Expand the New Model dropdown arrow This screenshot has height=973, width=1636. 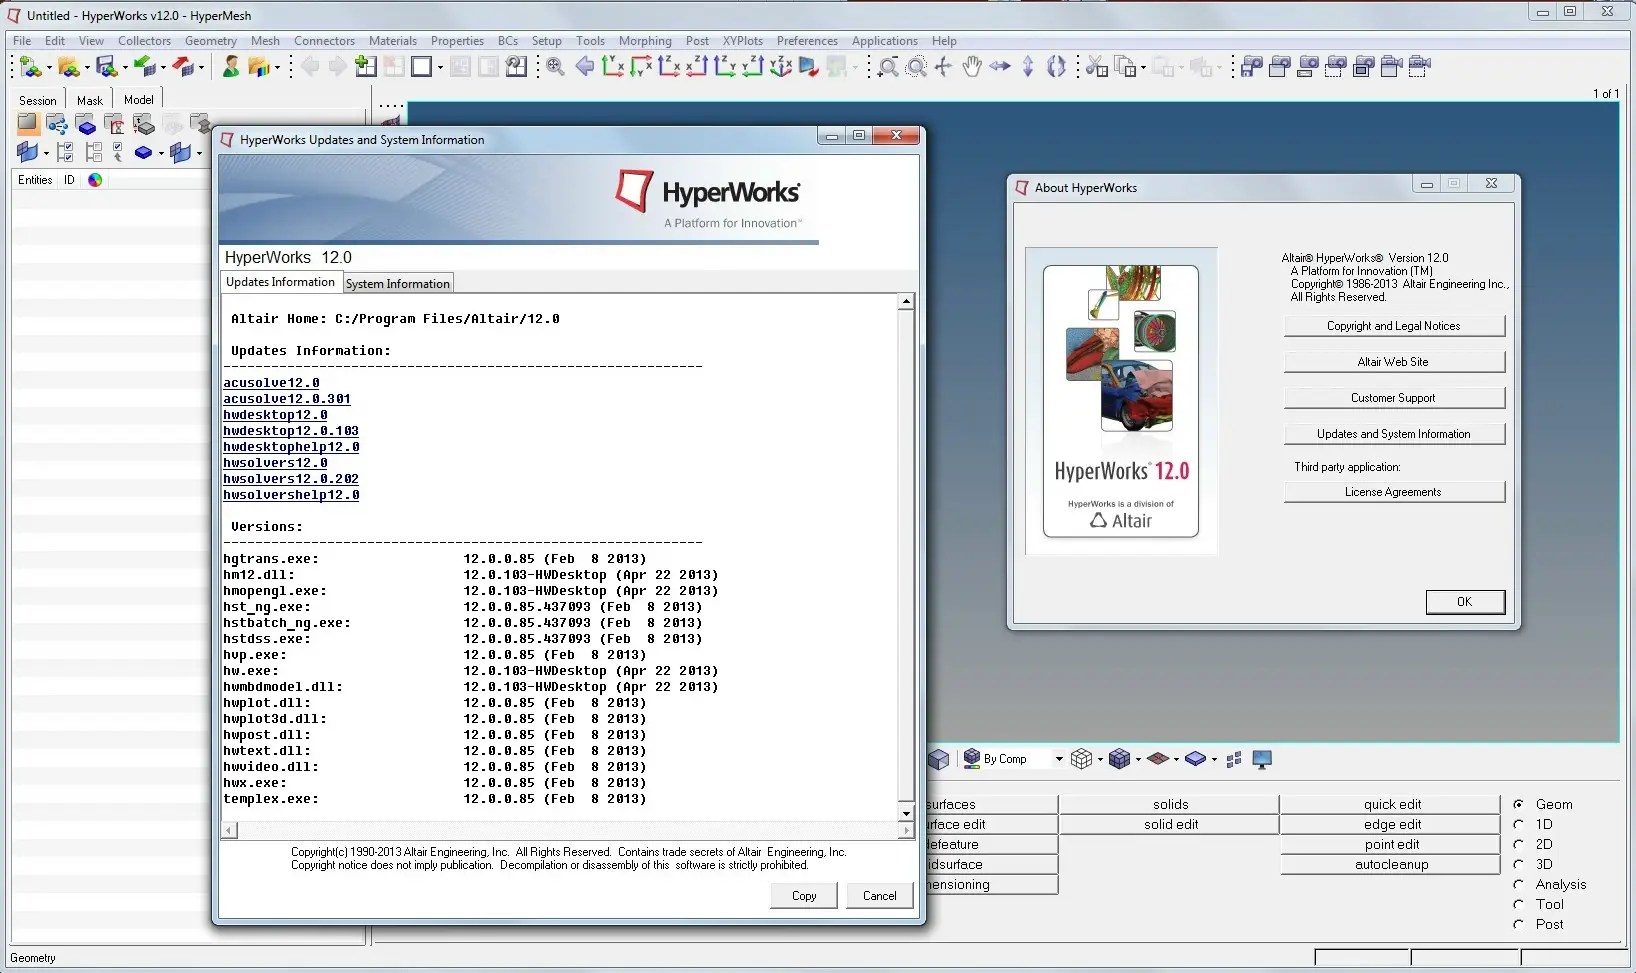point(49,68)
